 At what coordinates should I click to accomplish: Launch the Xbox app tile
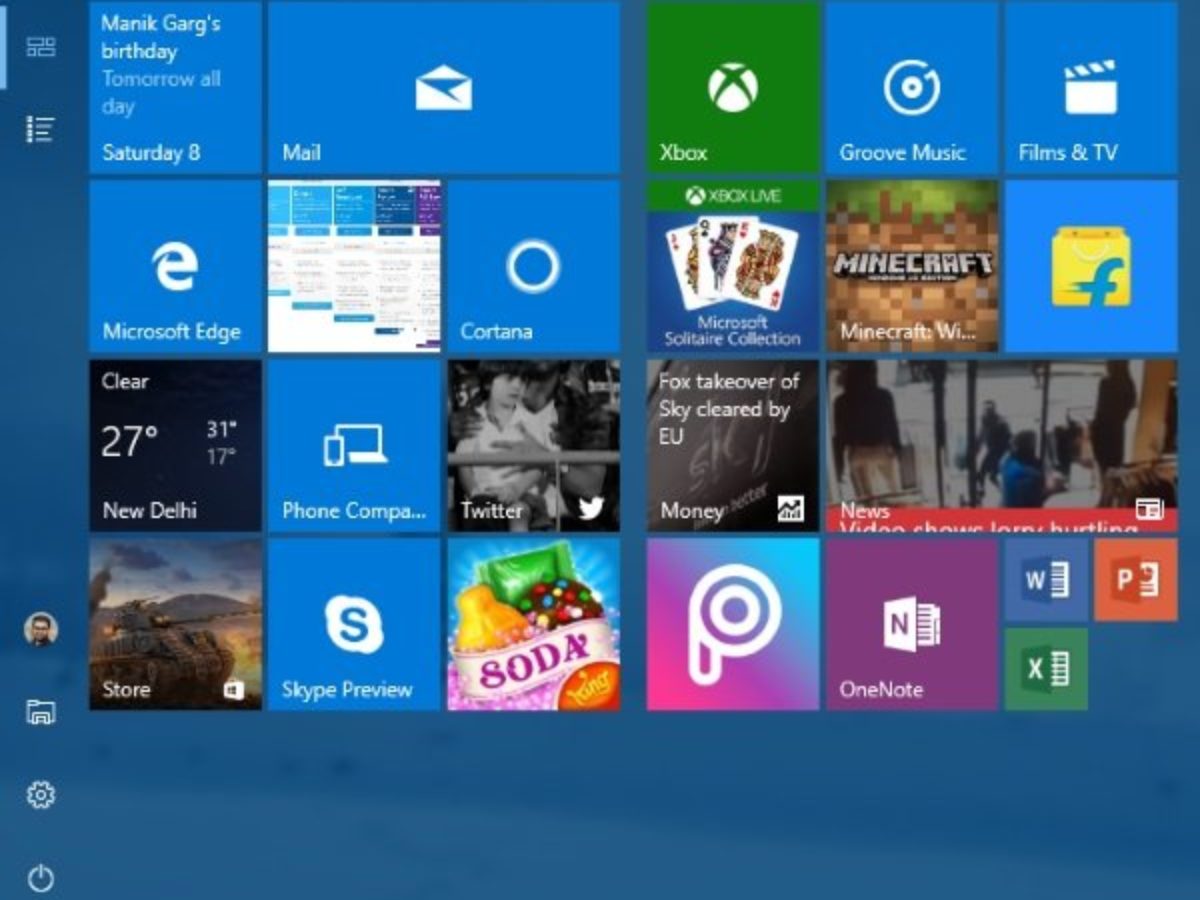(733, 88)
